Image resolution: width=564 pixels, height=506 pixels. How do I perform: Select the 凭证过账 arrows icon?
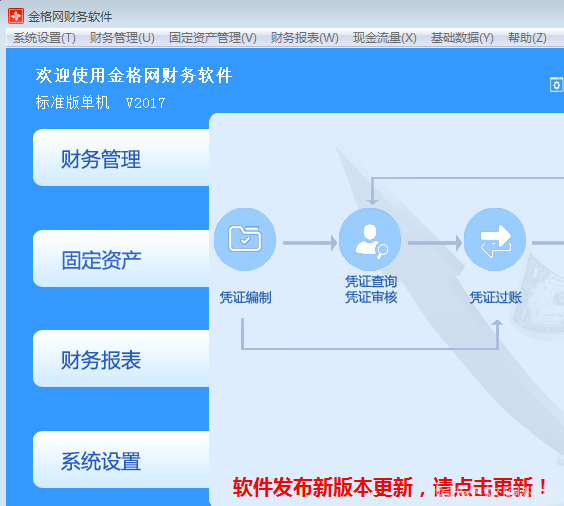click(495, 240)
